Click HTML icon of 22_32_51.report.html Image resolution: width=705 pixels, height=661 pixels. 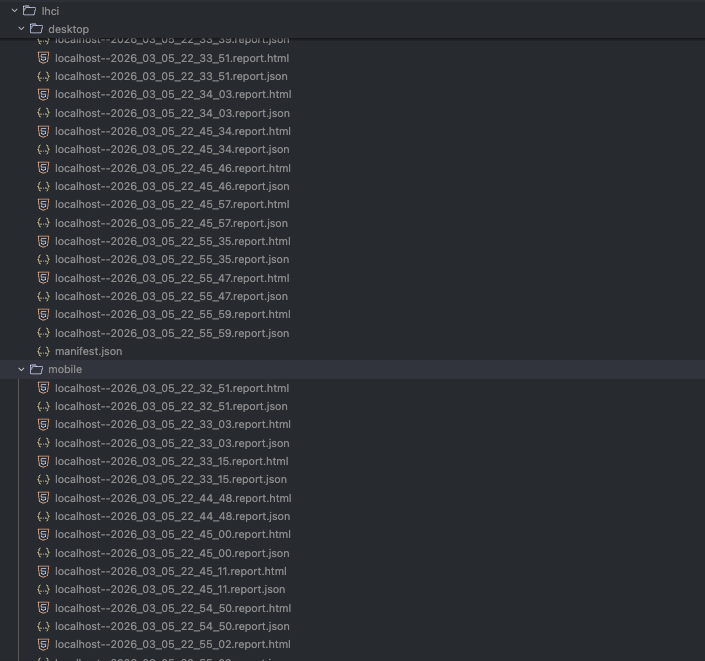pyautogui.click(x=43, y=388)
